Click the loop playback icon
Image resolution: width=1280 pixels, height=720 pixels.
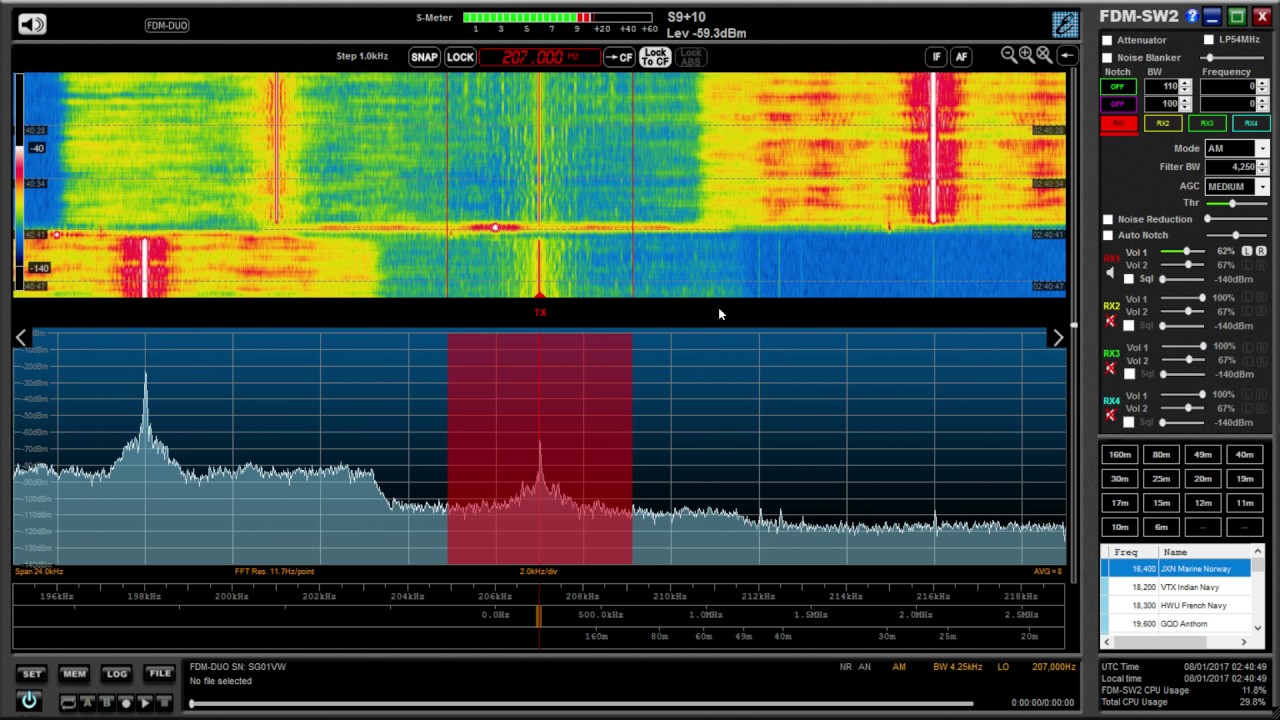[68, 703]
